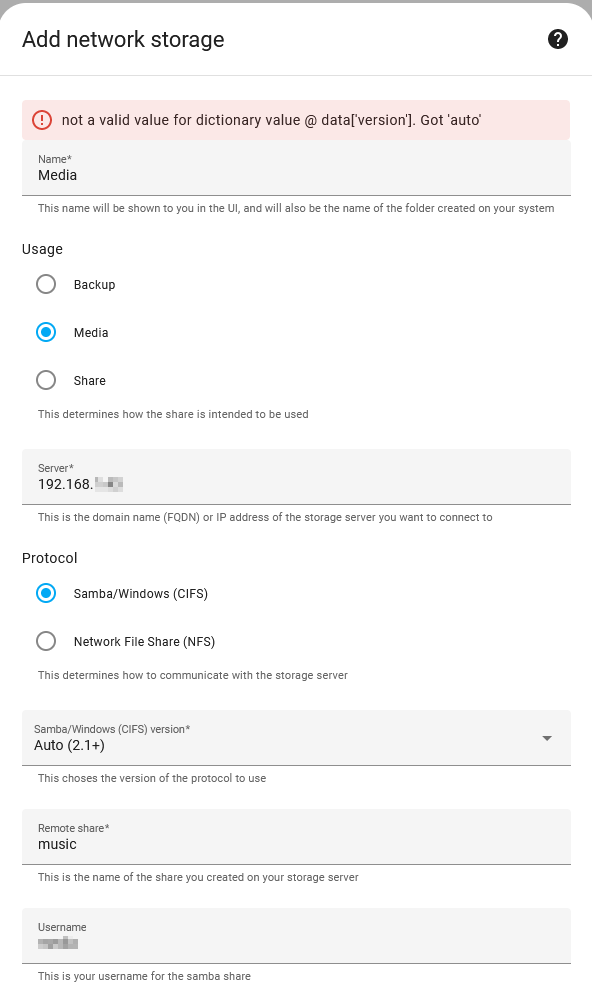
Task: Click the version error message banner
Action: [296, 119]
